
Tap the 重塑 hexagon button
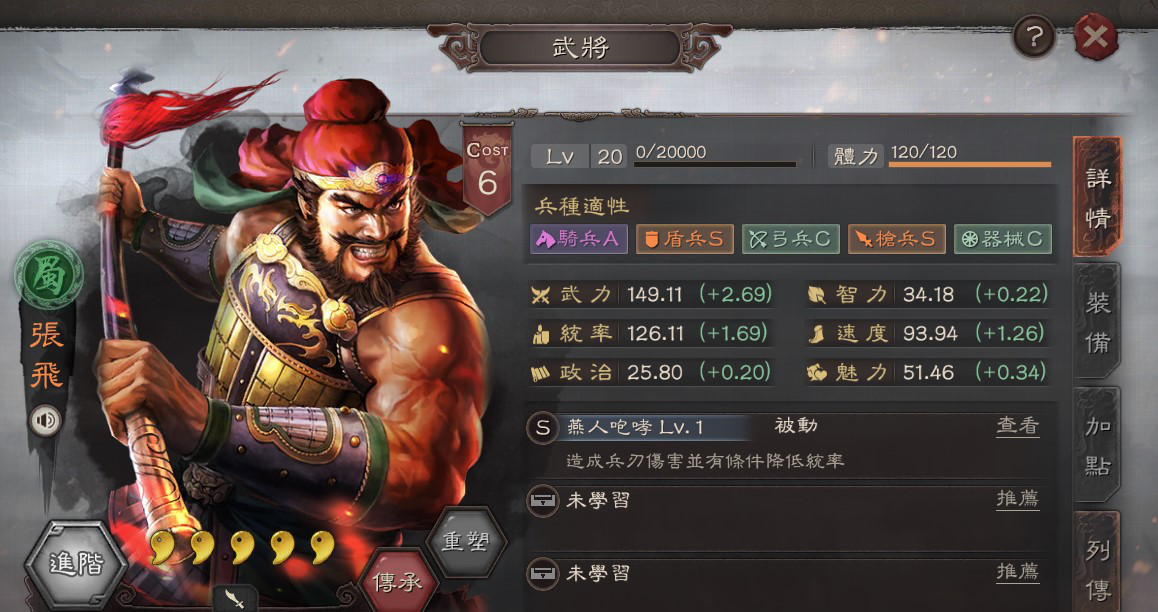click(466, 543)
